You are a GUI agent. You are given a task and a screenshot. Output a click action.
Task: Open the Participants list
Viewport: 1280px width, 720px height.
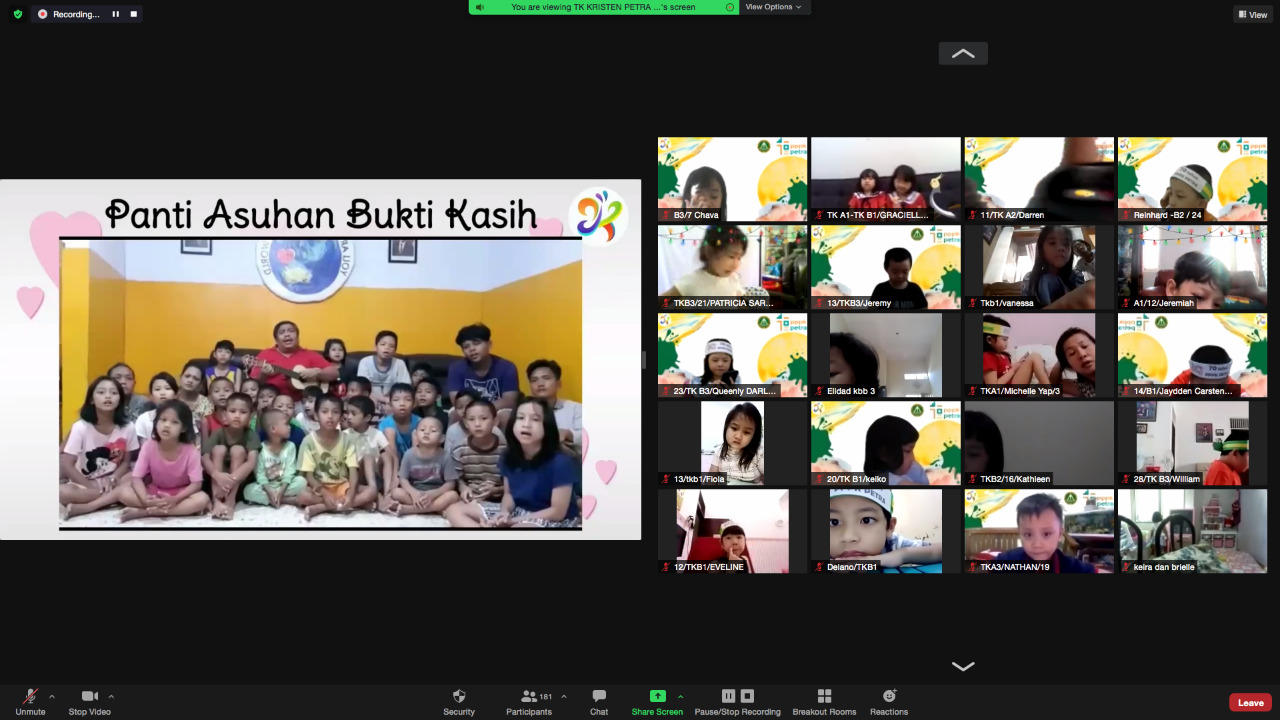[529, 700]
